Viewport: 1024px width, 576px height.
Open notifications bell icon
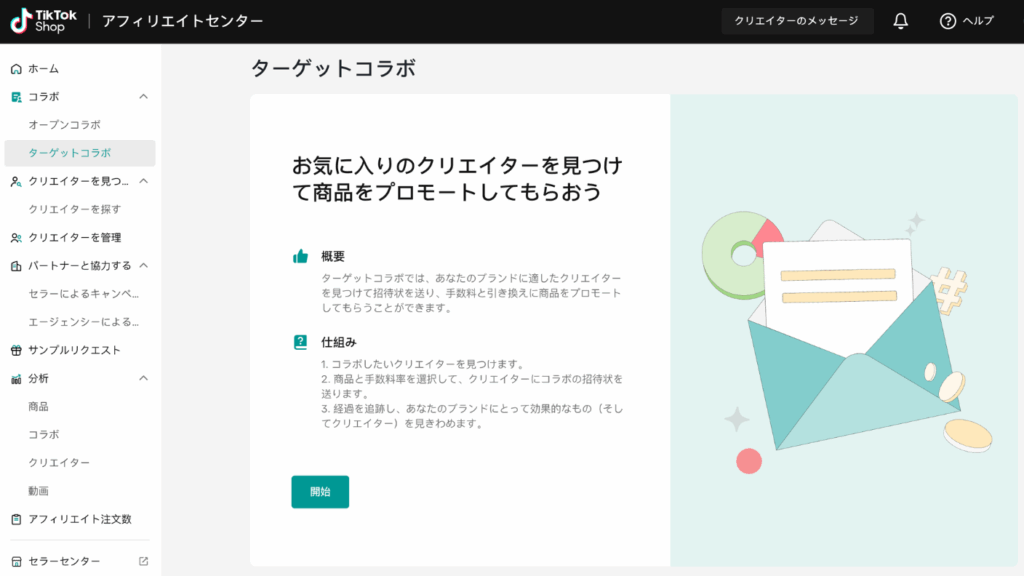pyautogui.click(x=900, y=21)
